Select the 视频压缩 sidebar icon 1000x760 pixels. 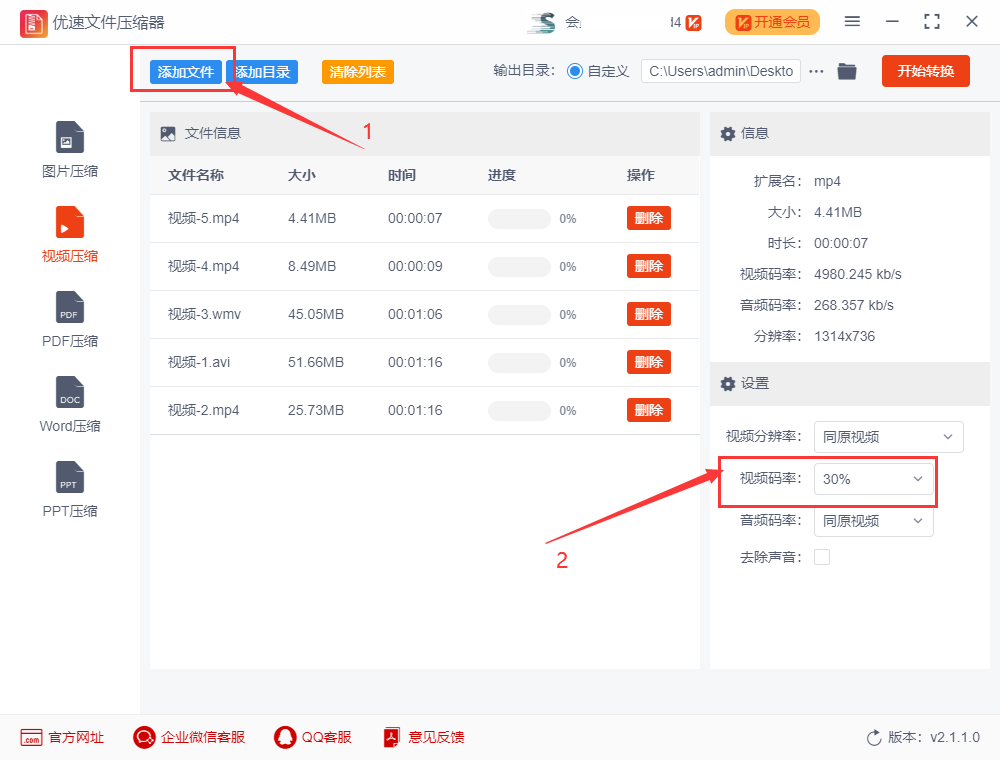click(69, 233)
